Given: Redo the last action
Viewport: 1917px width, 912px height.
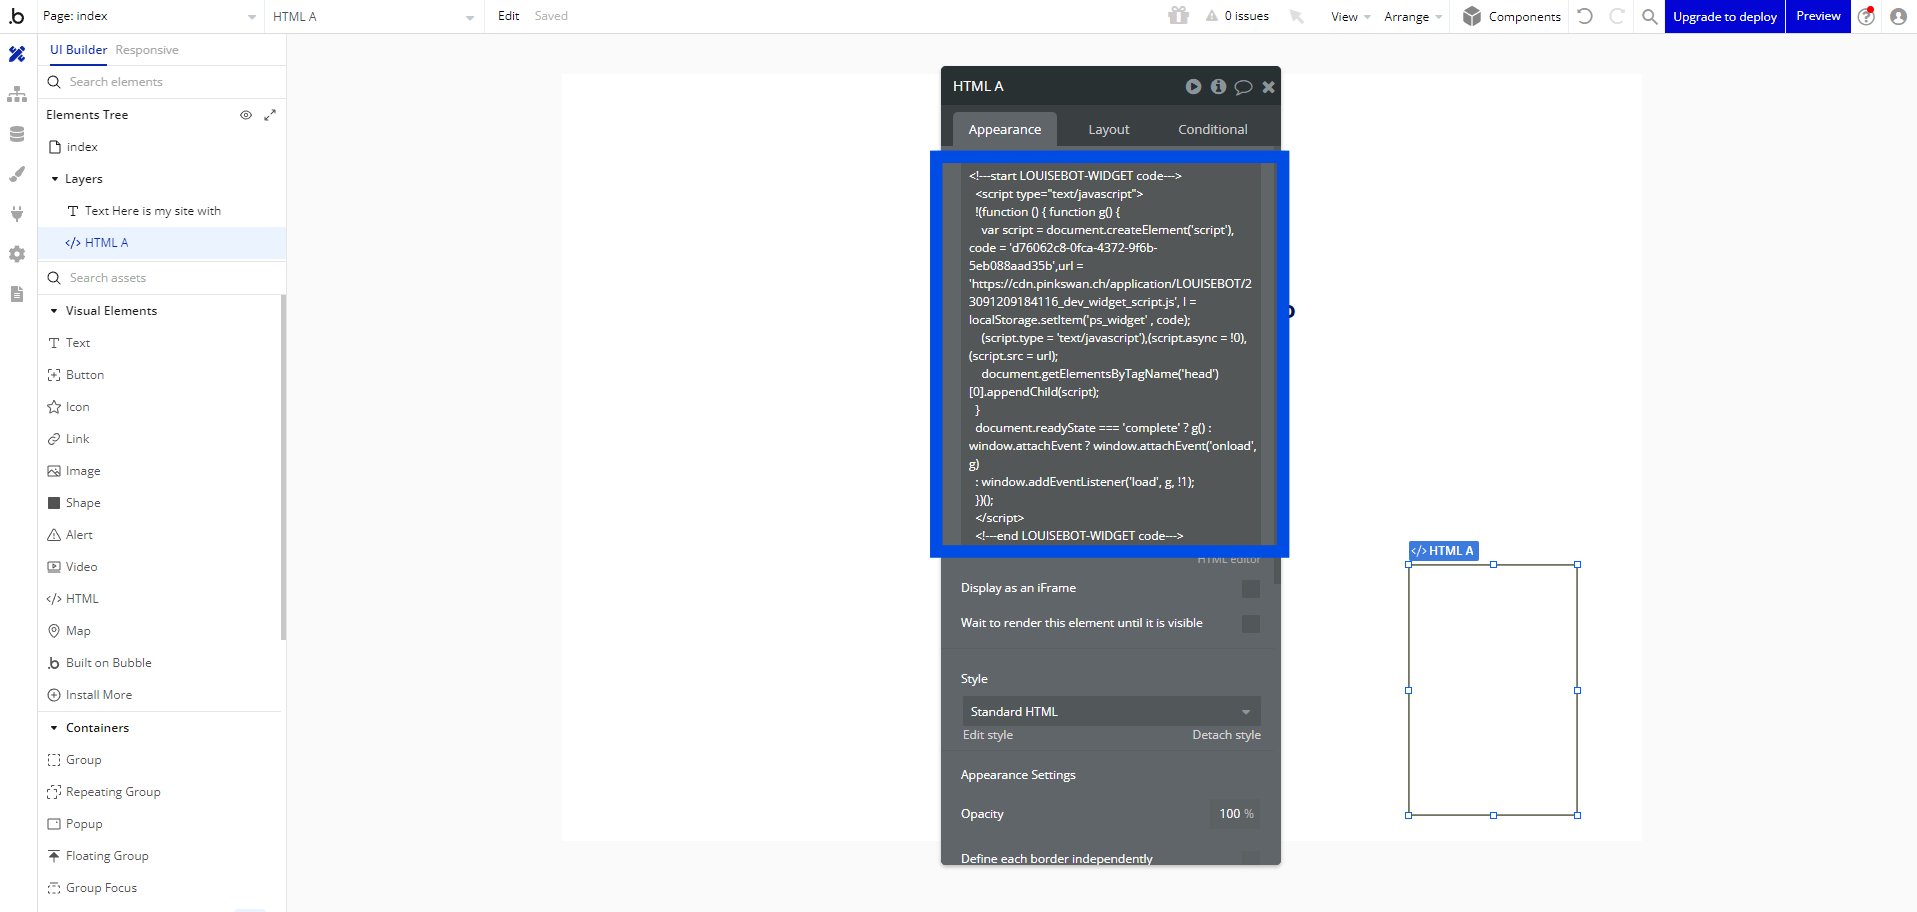Looking at the screenshot, I should [x=1617, y=16].
